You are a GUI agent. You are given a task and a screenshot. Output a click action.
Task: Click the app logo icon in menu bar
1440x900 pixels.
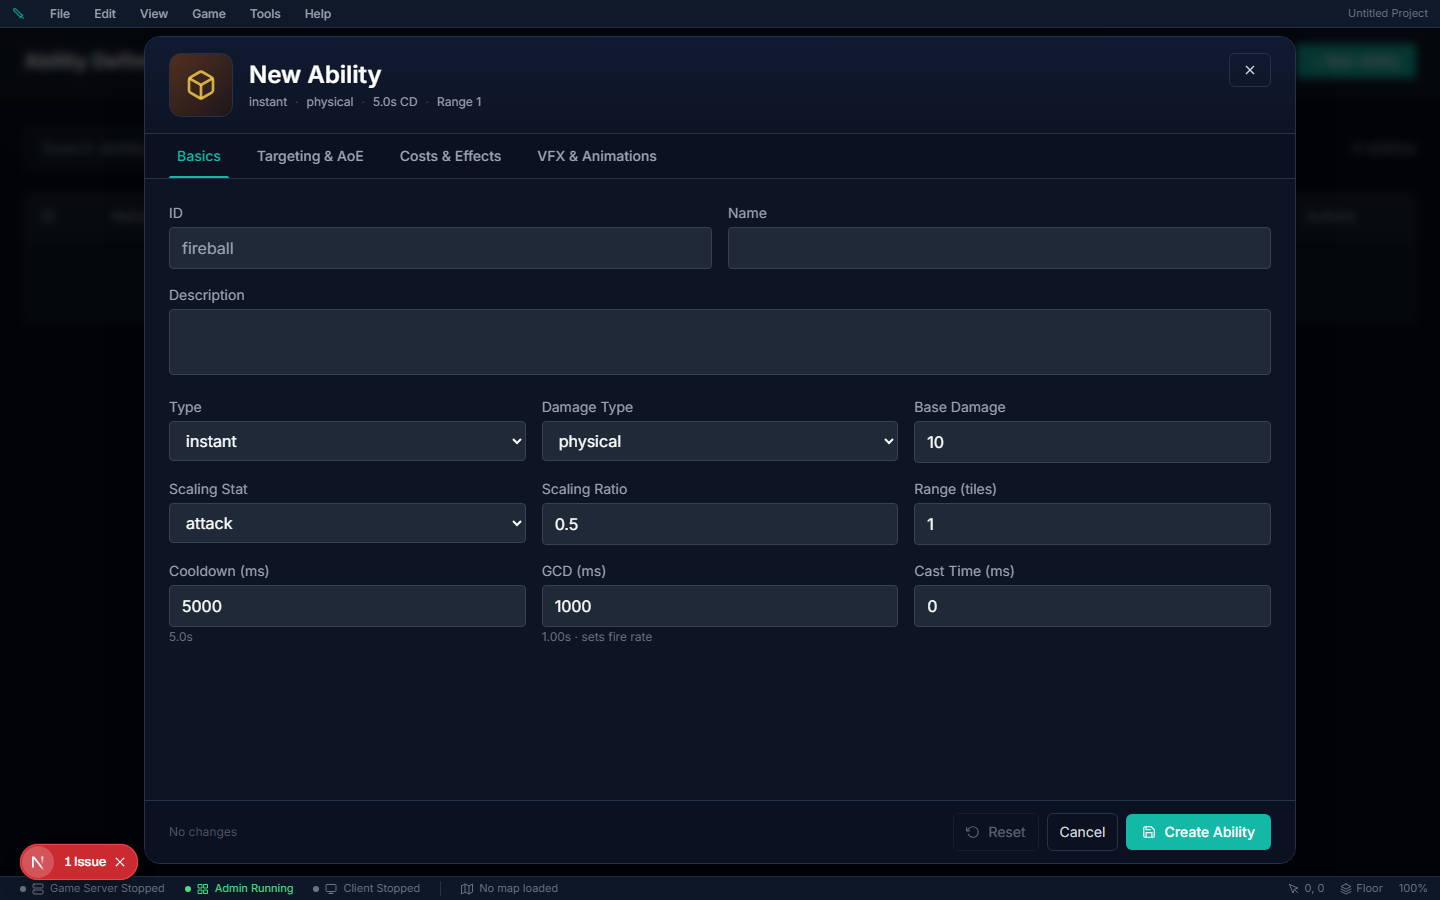tap(18, 14)
